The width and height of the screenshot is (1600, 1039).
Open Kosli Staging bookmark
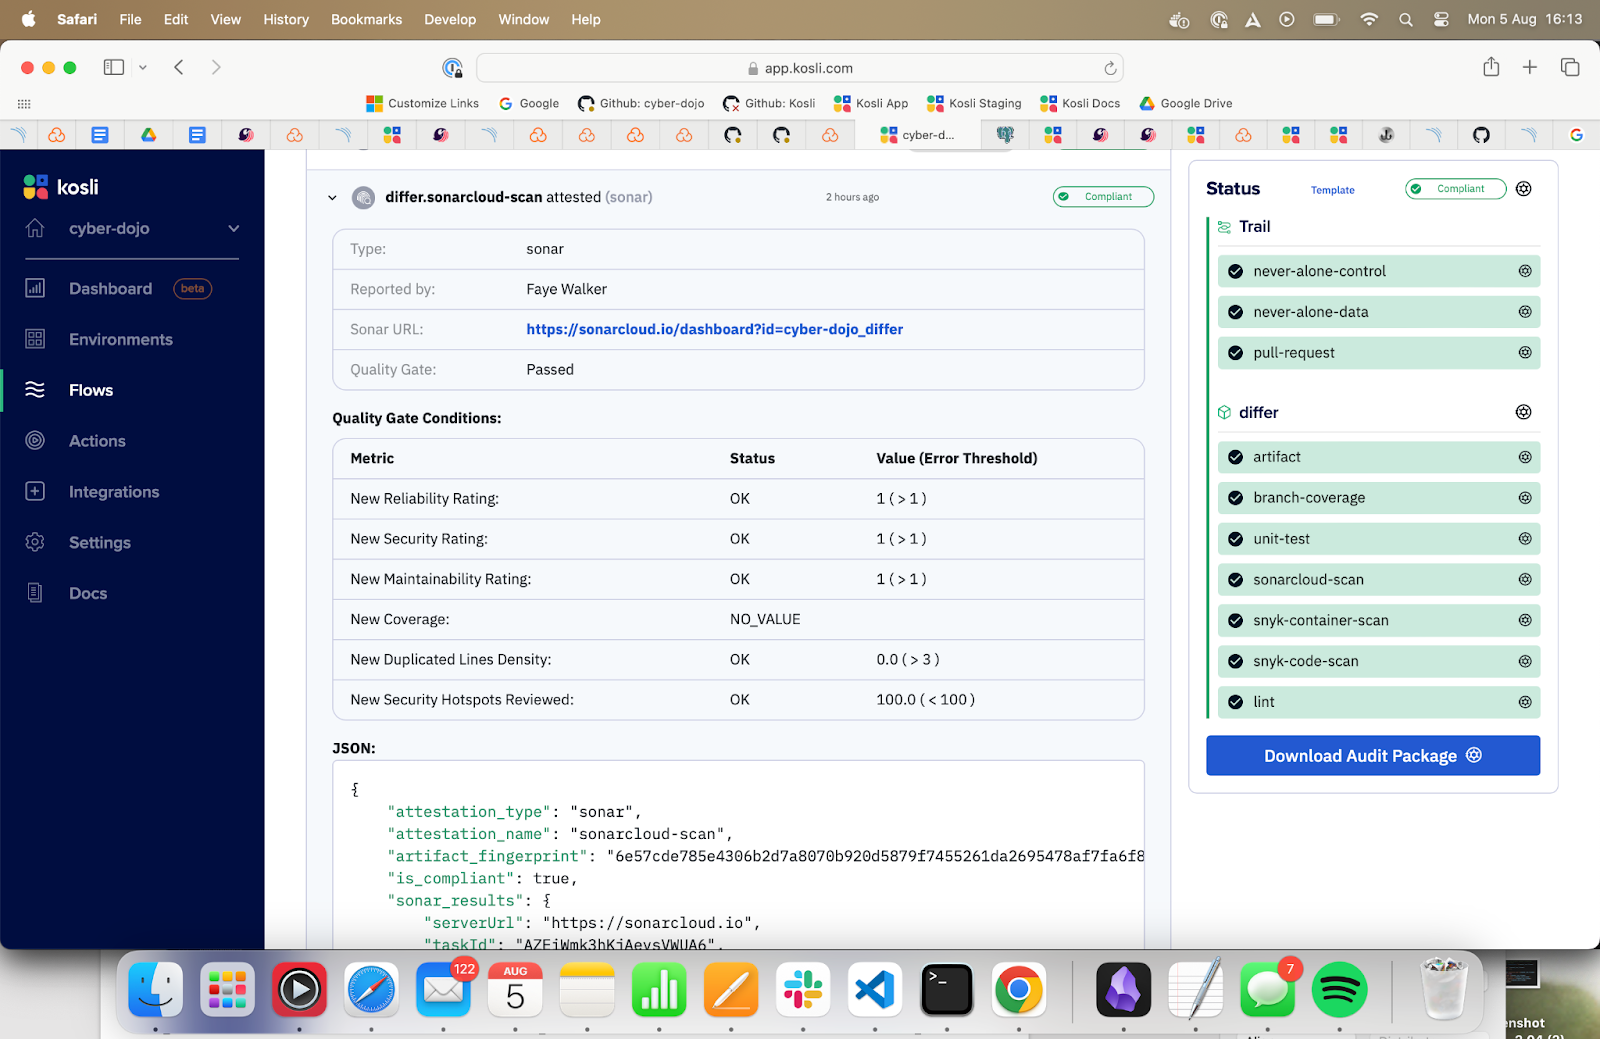click(x=974, y=103)
